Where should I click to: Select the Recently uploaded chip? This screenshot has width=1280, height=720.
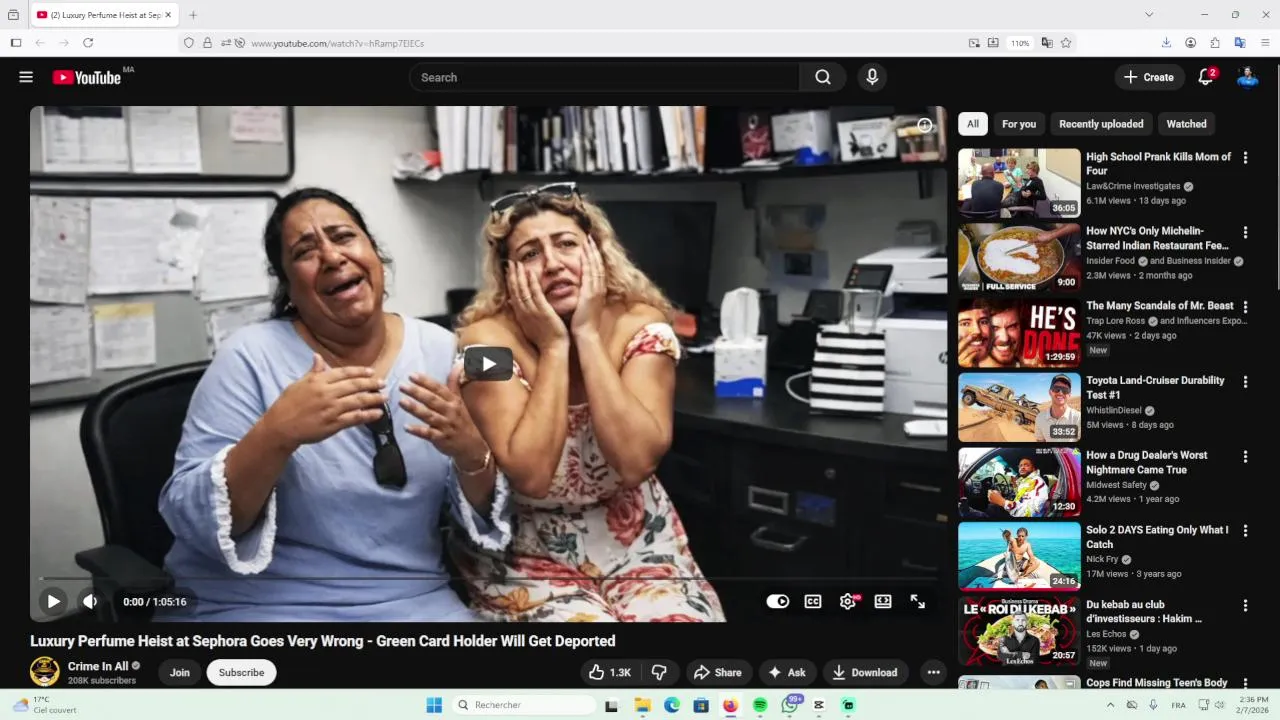click(1101, 124)
